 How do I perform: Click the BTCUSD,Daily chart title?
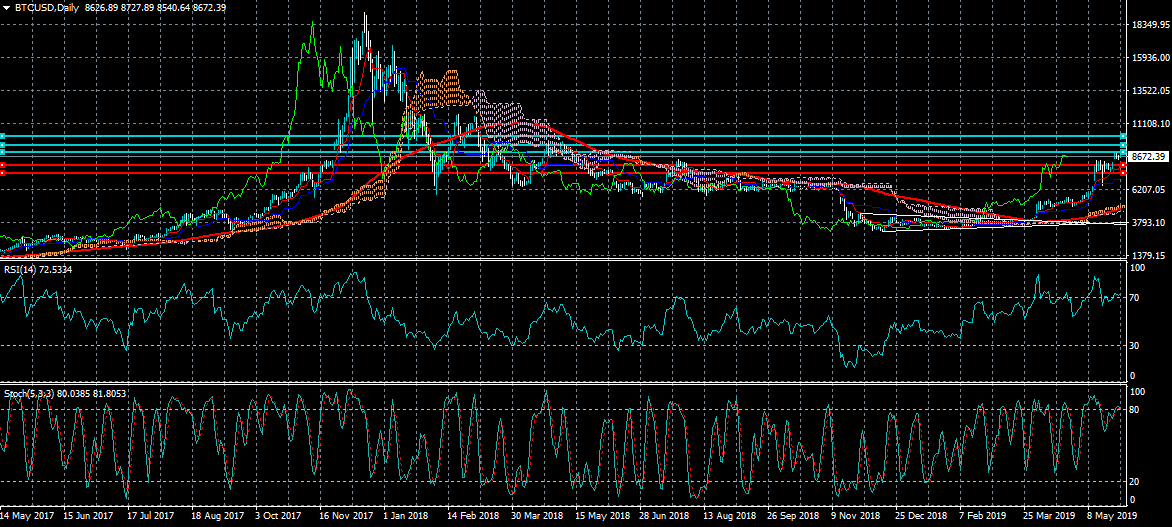pos(47,8)
